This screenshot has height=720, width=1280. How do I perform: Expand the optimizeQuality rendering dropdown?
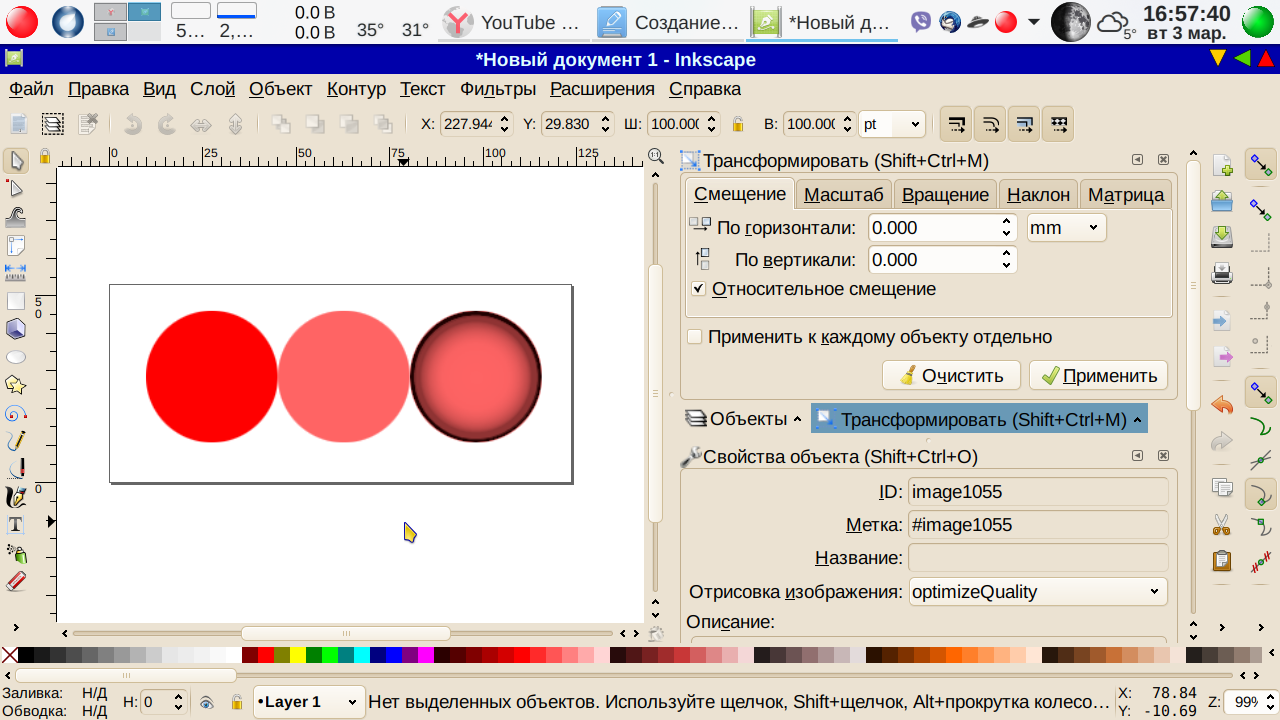[x=1037, y=592]
